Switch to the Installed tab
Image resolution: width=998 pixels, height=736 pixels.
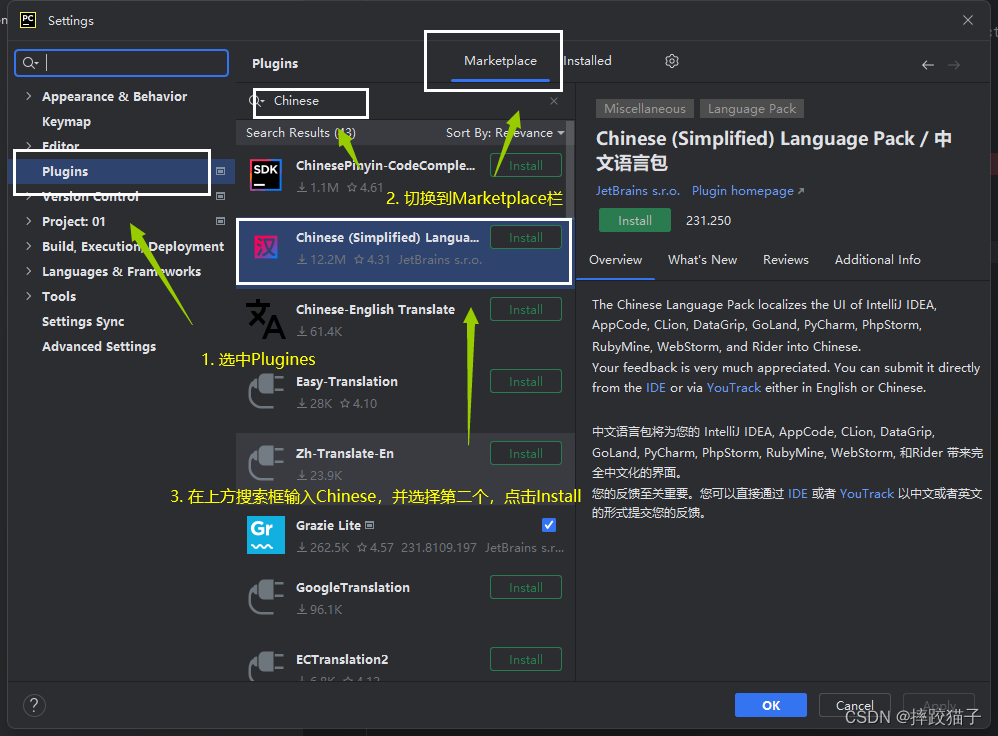pos(587,61)
